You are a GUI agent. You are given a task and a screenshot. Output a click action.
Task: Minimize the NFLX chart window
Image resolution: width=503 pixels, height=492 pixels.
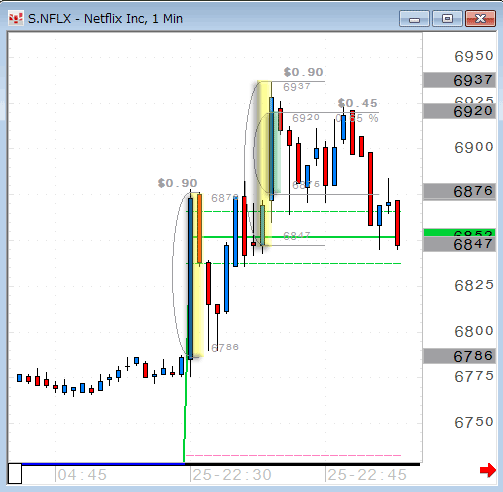coord(414,18)
